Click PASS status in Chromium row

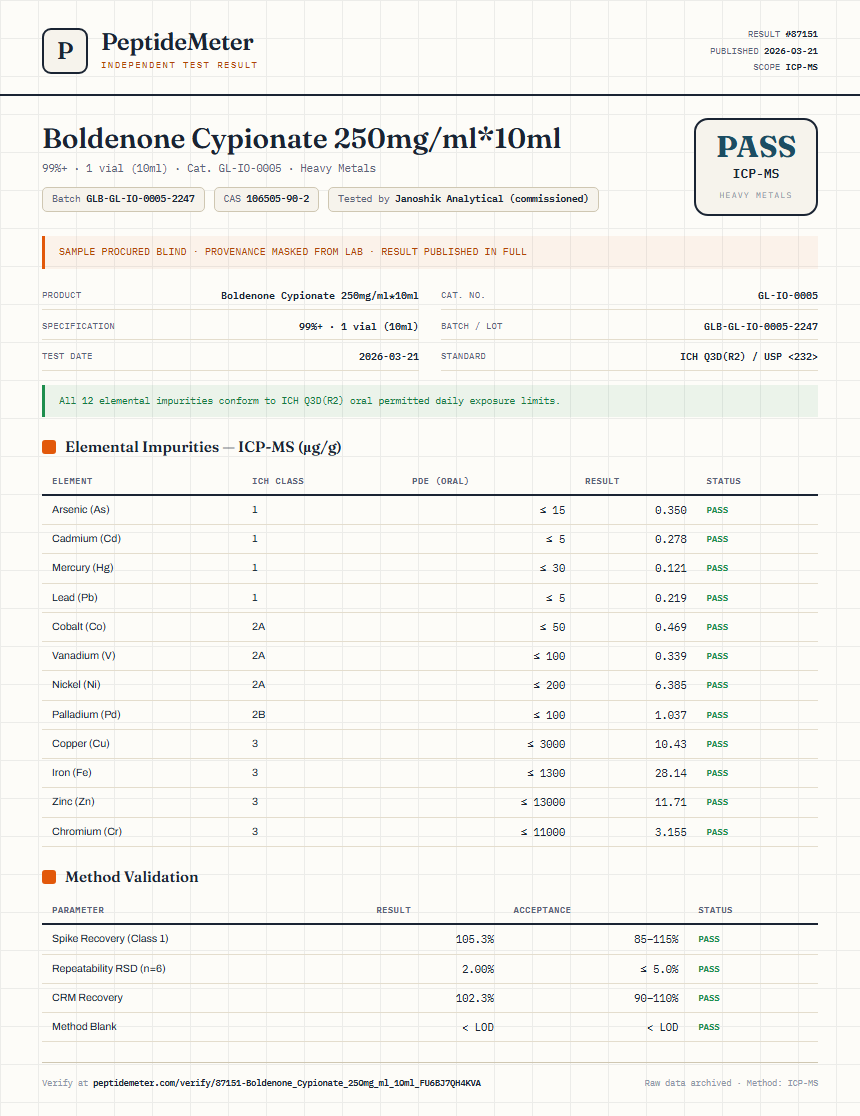click(x=717, y=832)
